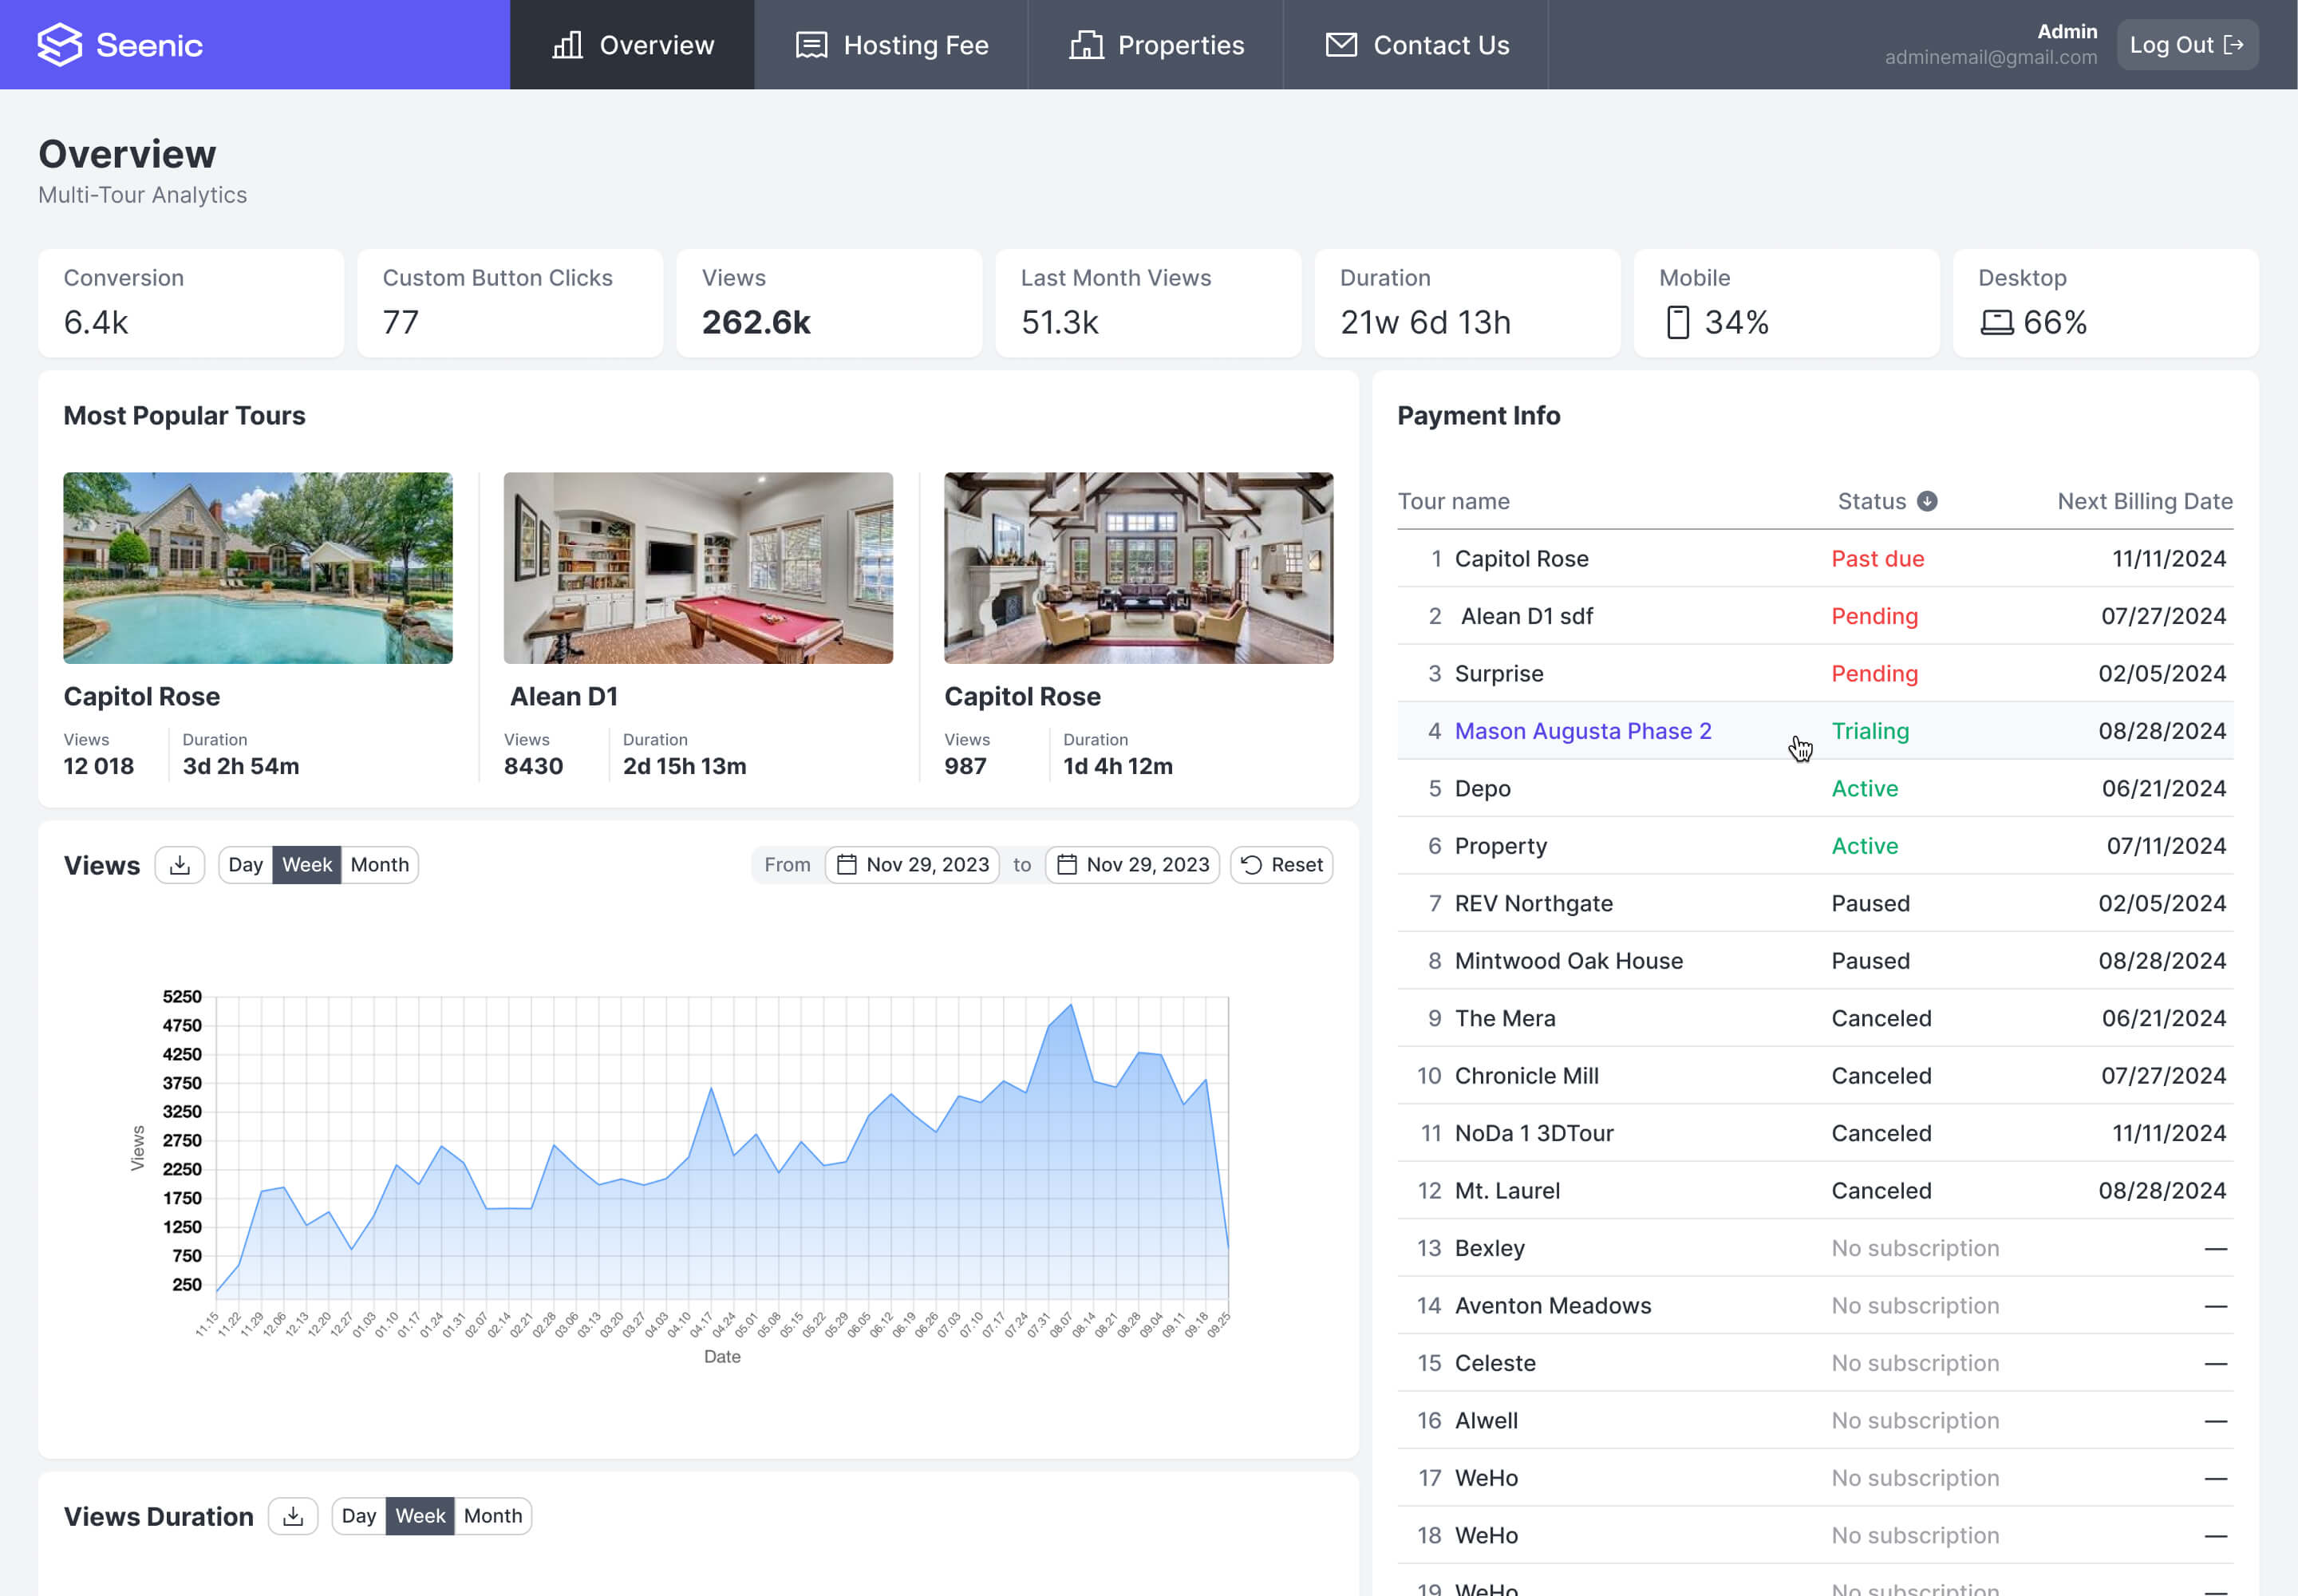Go to the Properties tab
2298x1596 pixels.
pos(1156,45)
